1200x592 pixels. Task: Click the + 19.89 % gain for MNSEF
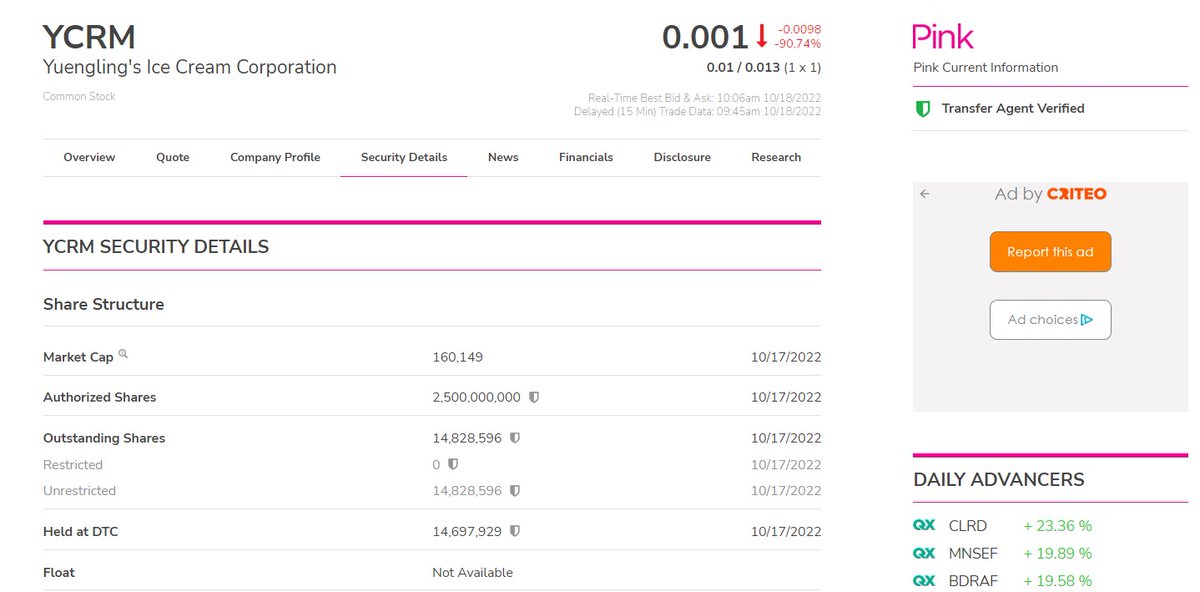tap(1057, 553)
